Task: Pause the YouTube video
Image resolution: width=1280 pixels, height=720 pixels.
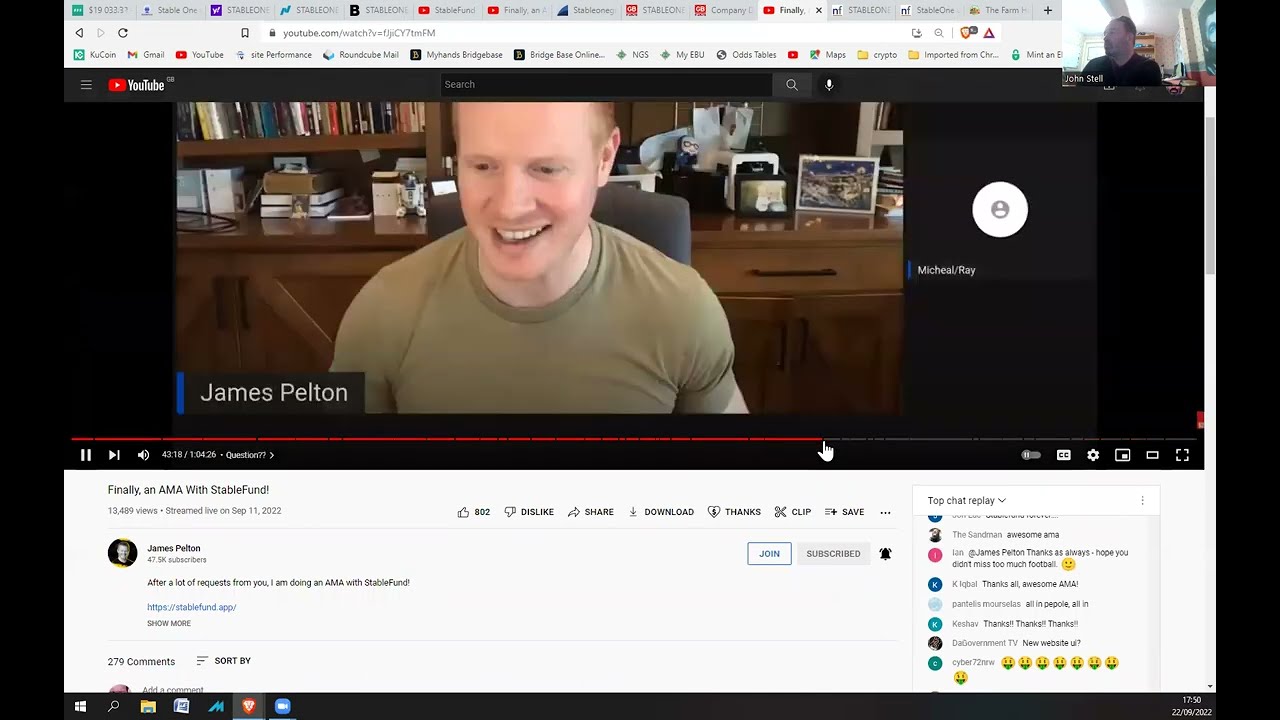Action: [x=85, y=455]
